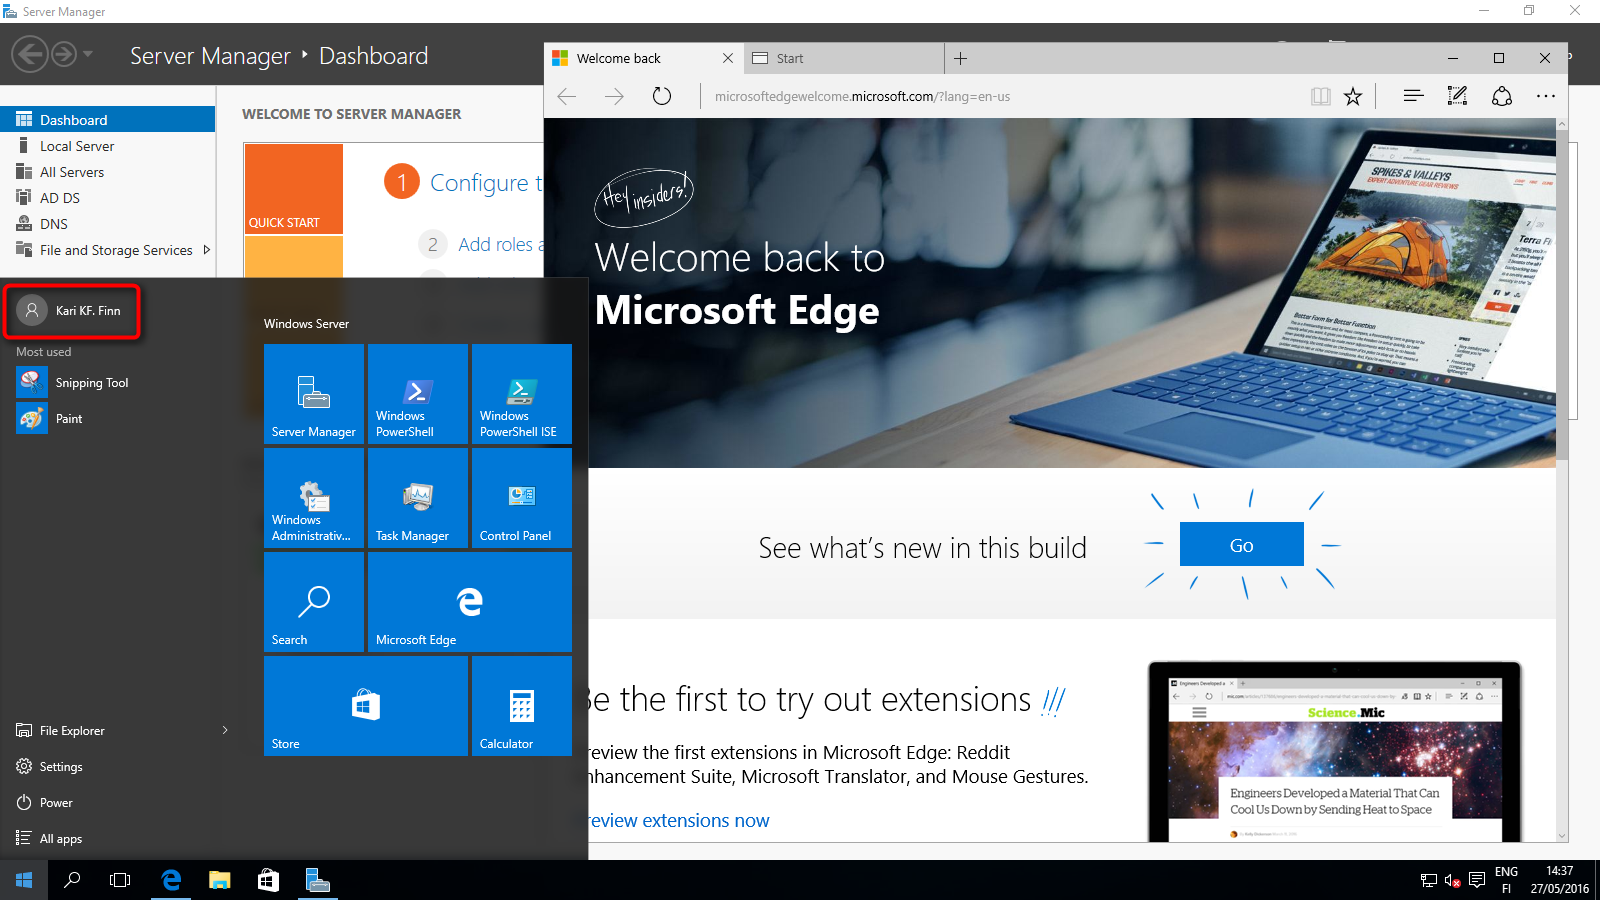Click the Go button in Edge

[1242, 544]
